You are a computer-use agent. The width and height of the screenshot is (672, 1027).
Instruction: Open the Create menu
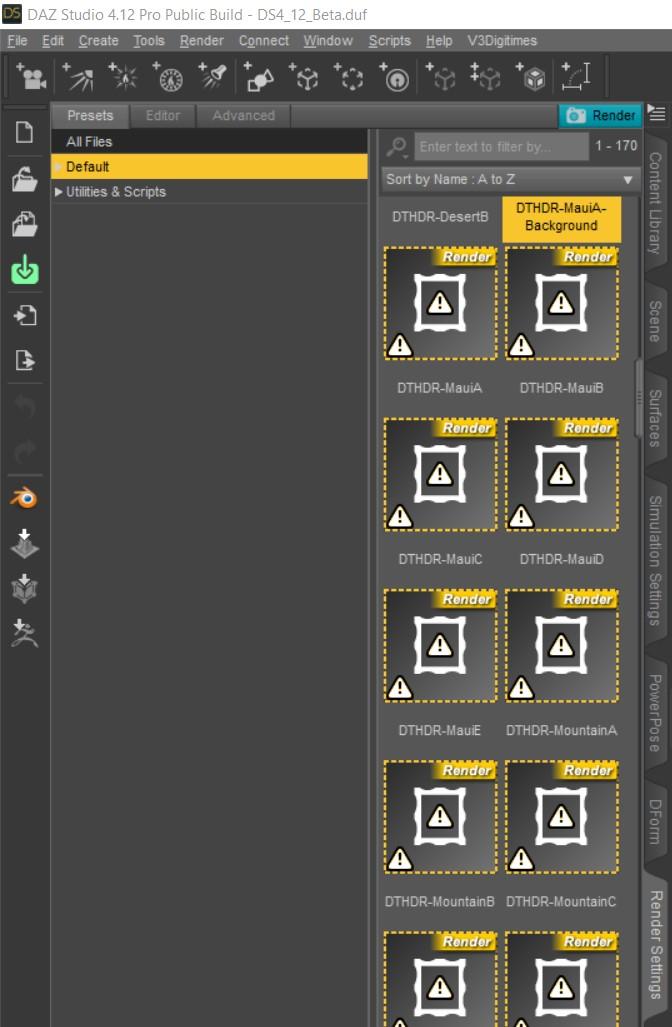tap(98, 41)
